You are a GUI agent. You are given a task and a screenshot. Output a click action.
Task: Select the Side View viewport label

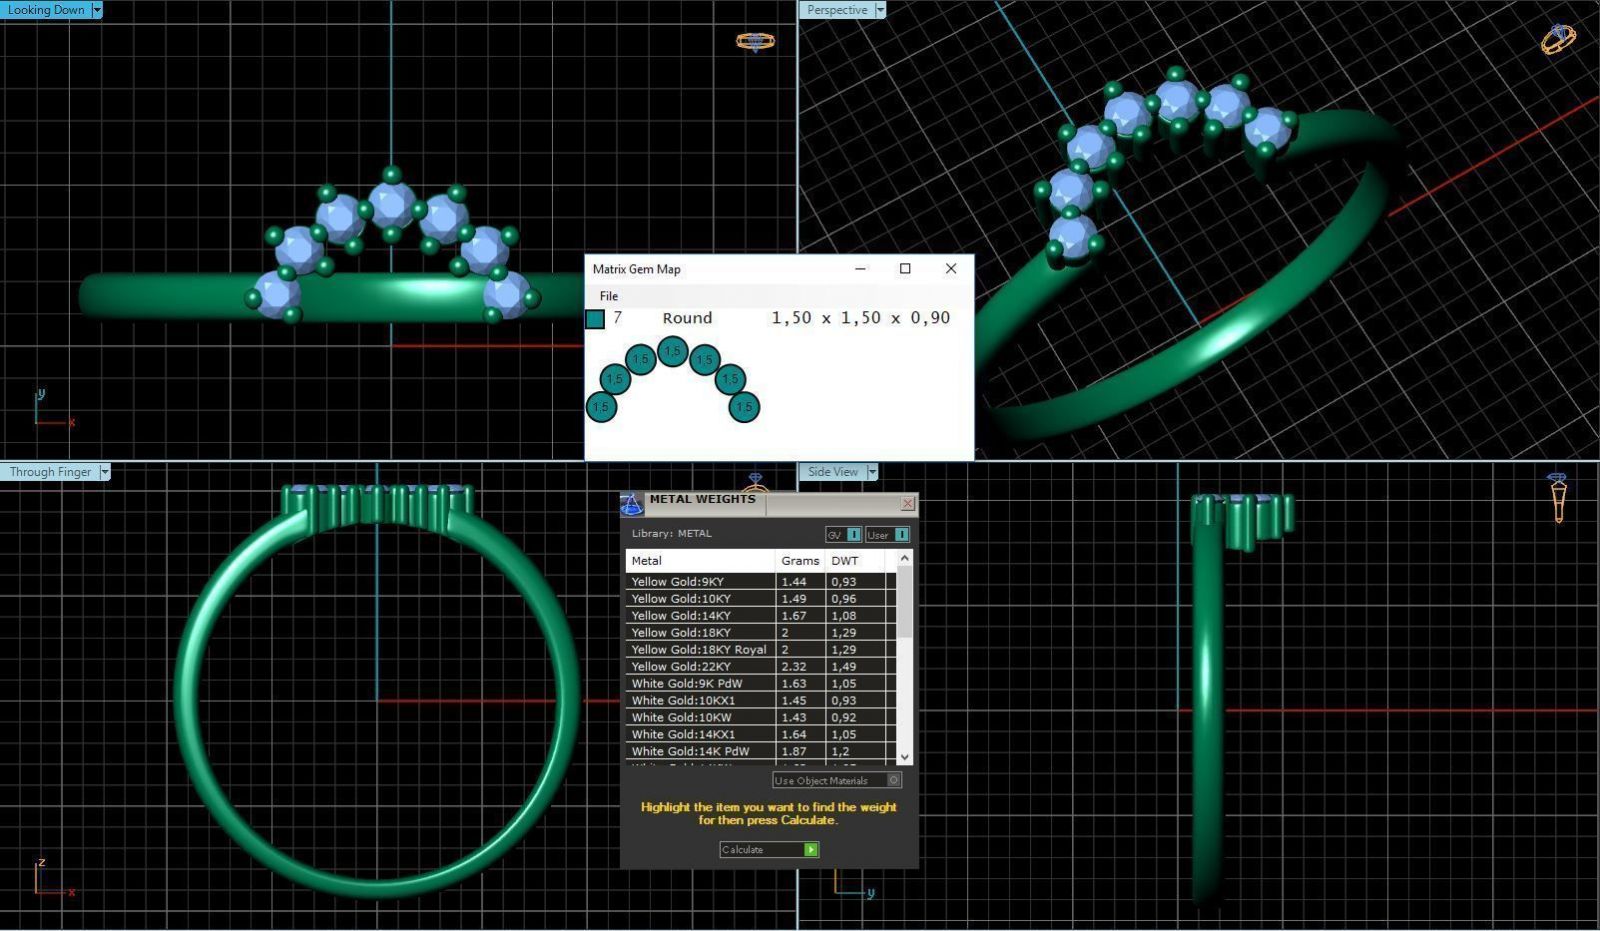[x=832, y=472]
